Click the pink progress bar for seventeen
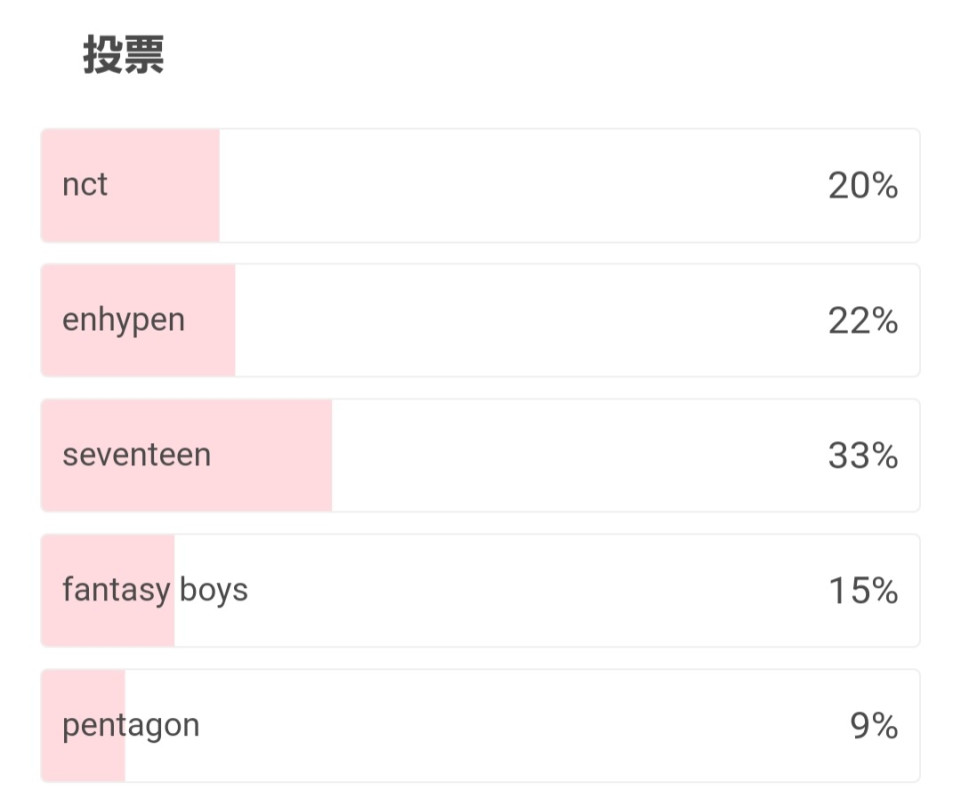 point(187,456)
